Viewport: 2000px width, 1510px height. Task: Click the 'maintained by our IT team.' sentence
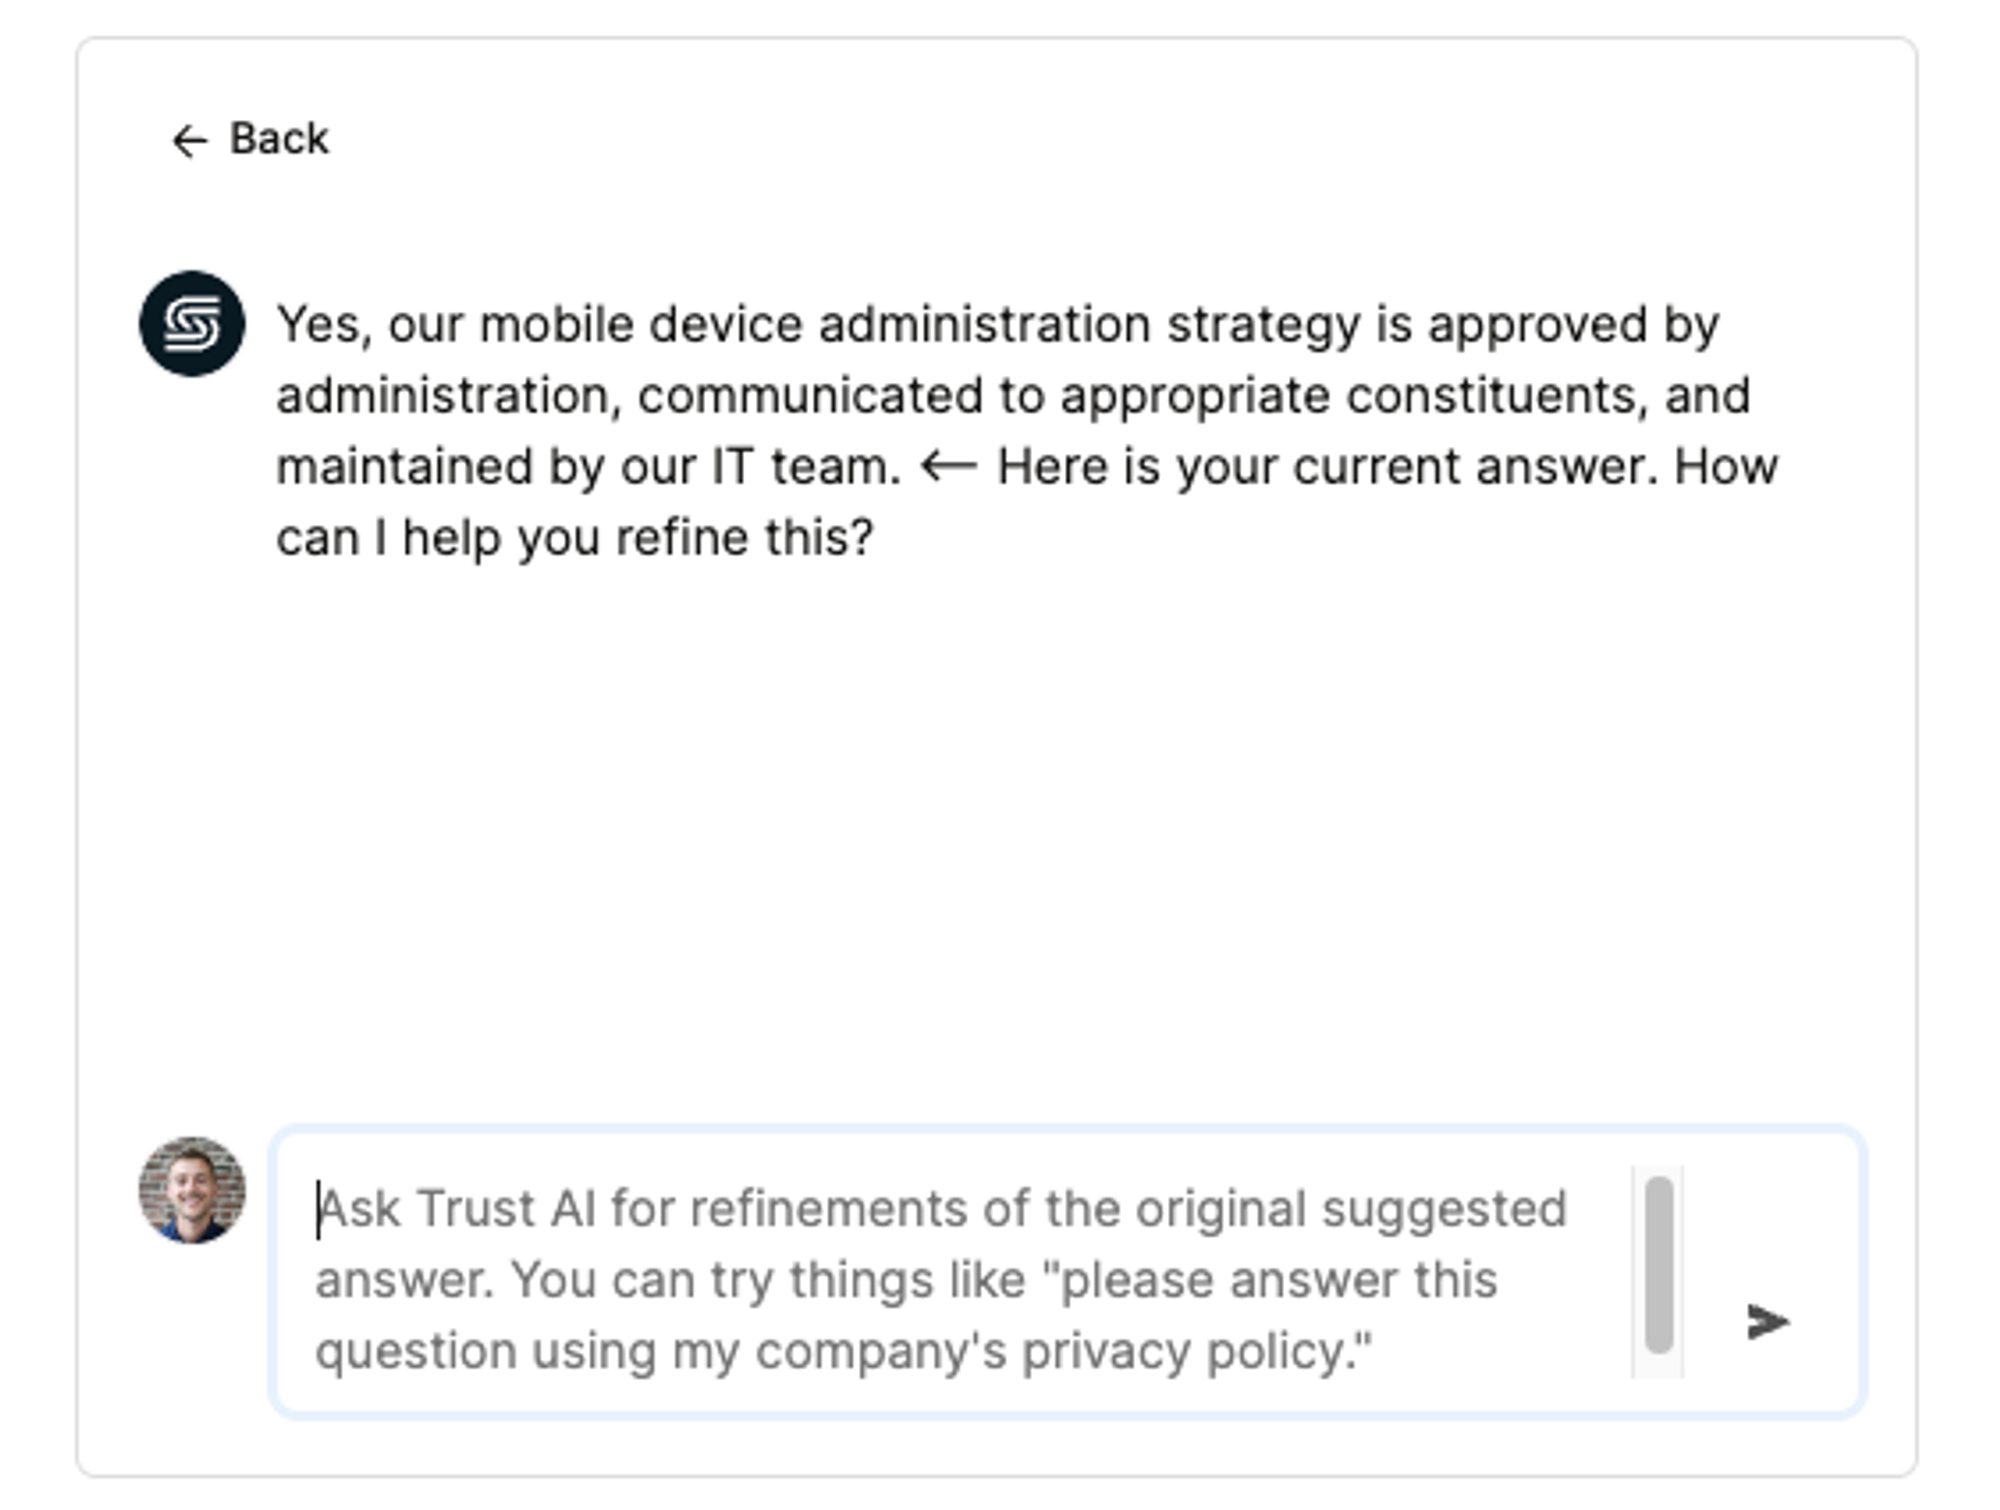point(589,467)
